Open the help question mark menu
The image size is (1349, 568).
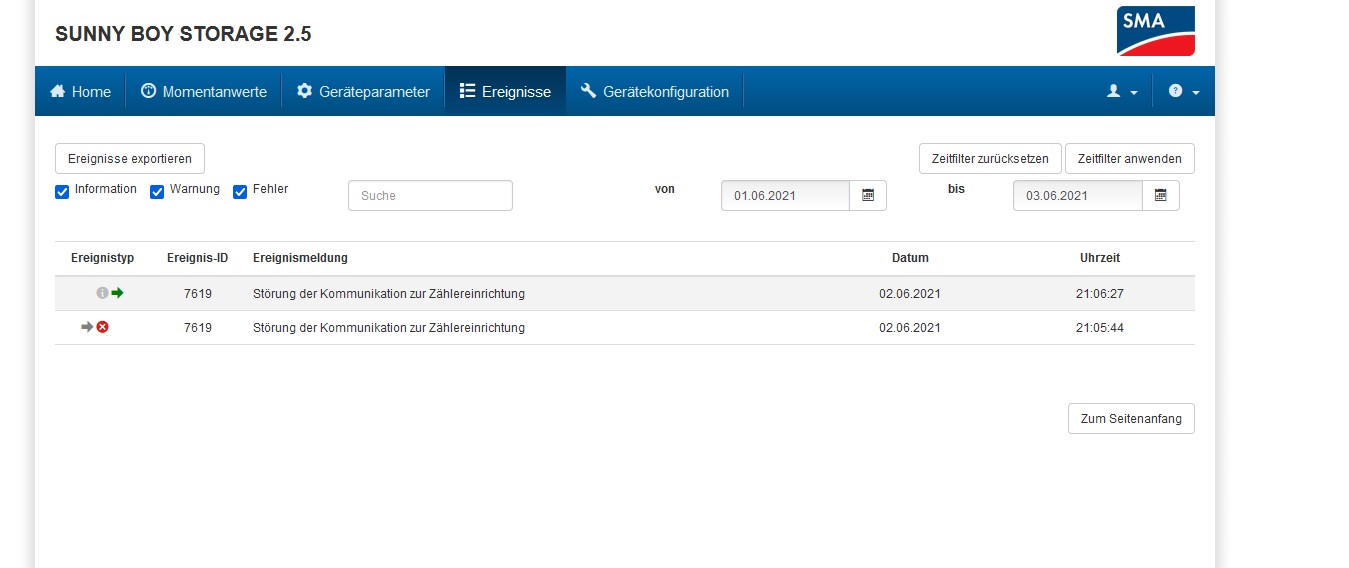[x=1184, y=91]
